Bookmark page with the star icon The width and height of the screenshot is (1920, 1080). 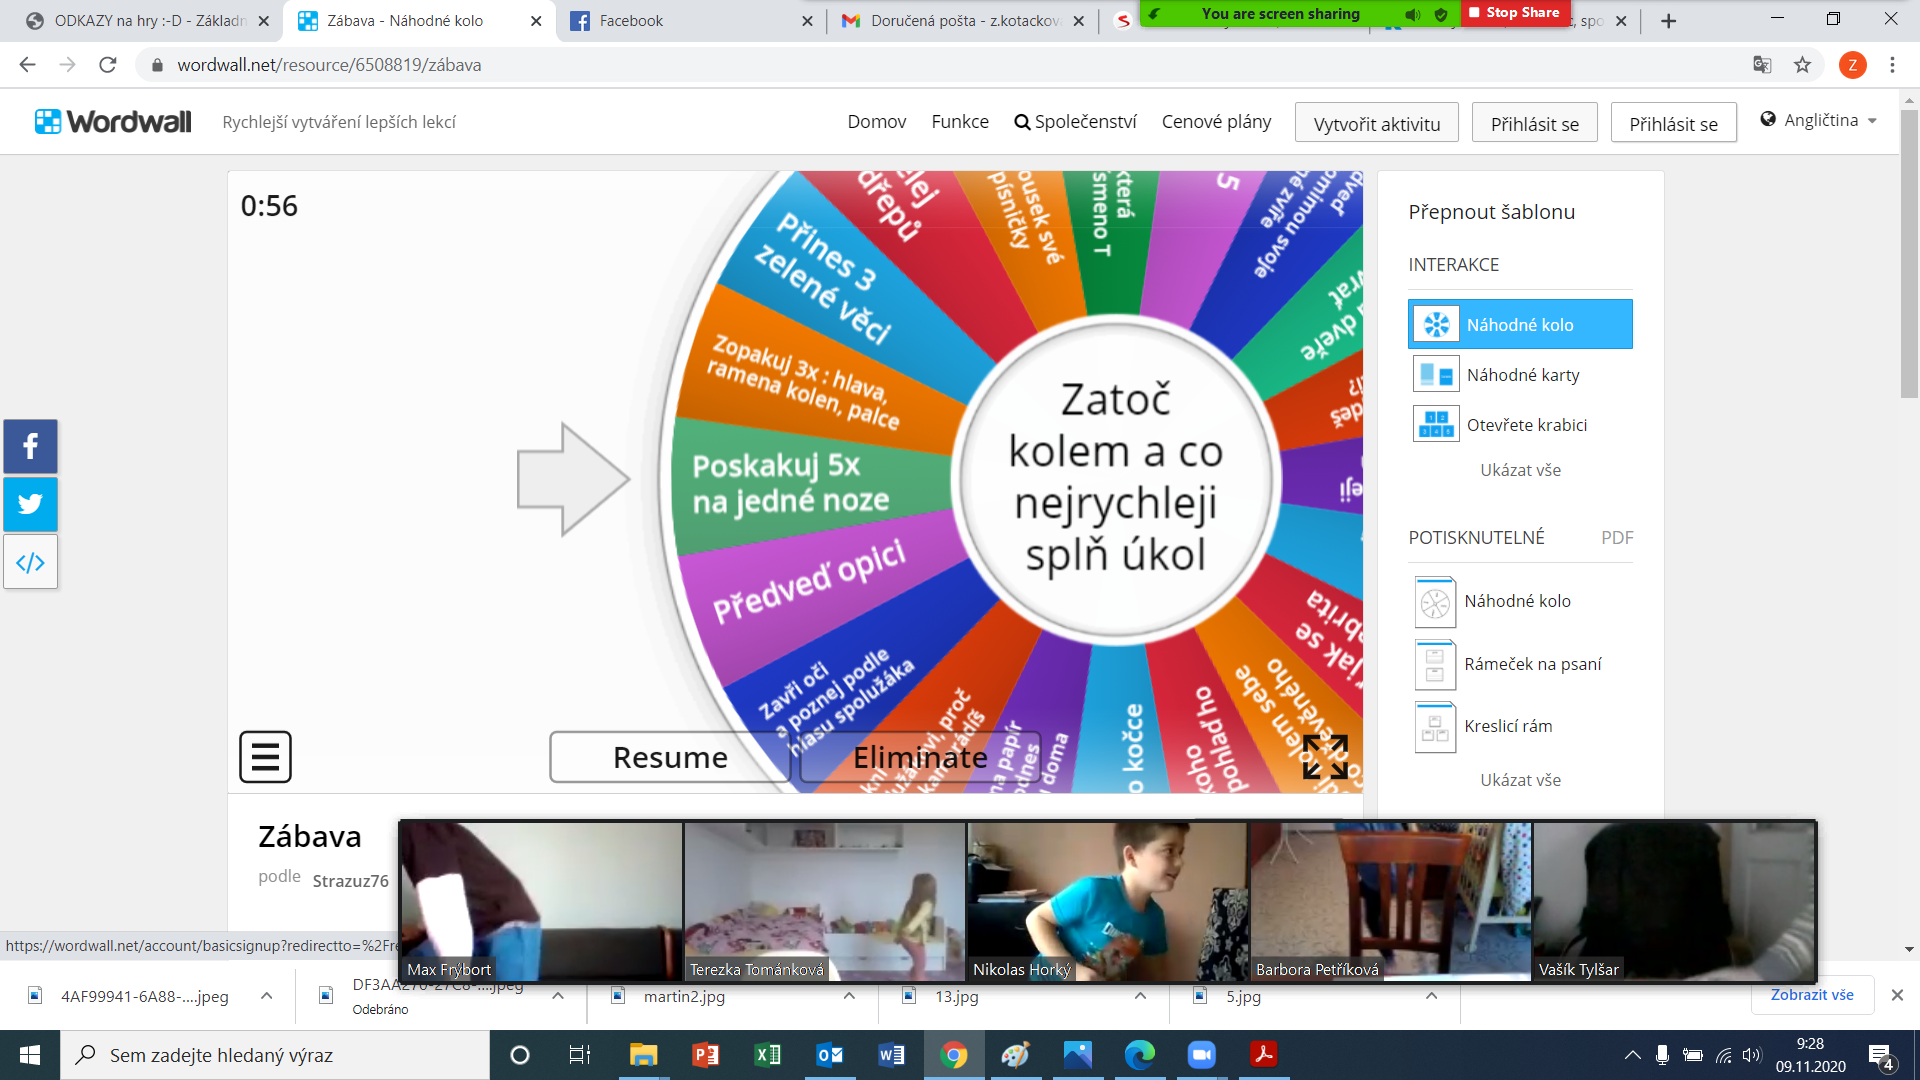(1802, 65)
